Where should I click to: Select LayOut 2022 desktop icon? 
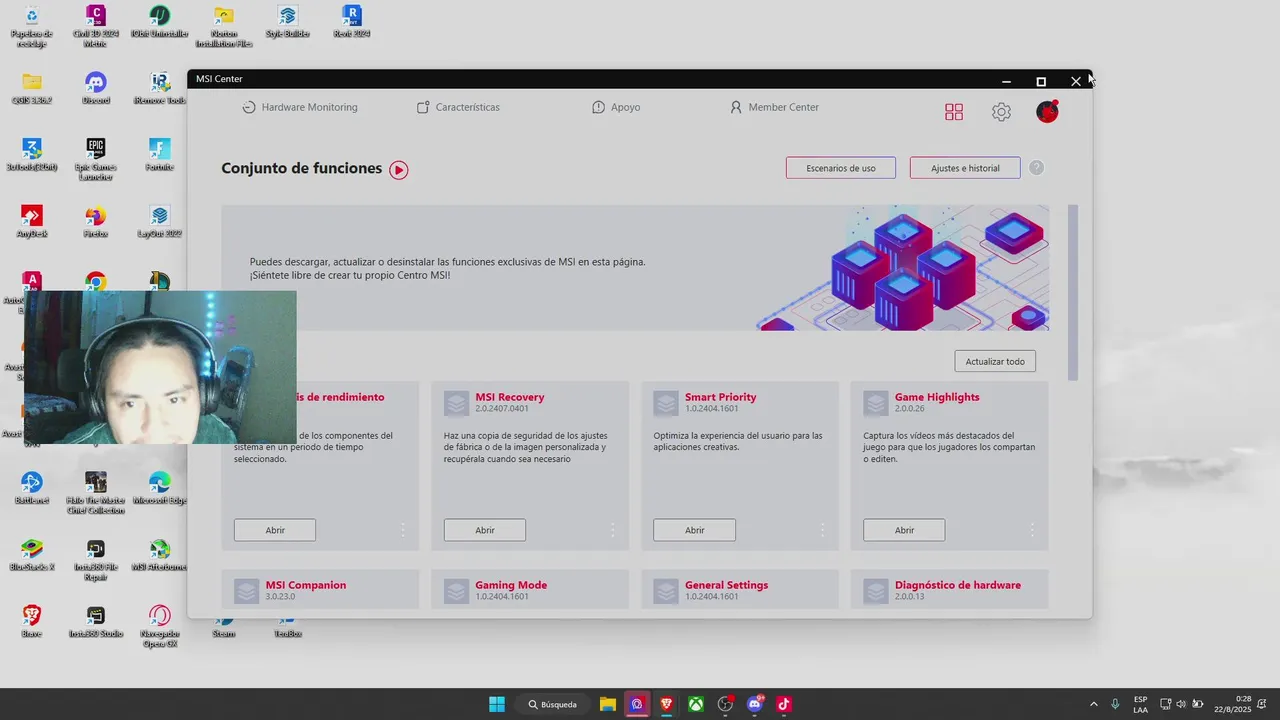[x=159, y=222]
